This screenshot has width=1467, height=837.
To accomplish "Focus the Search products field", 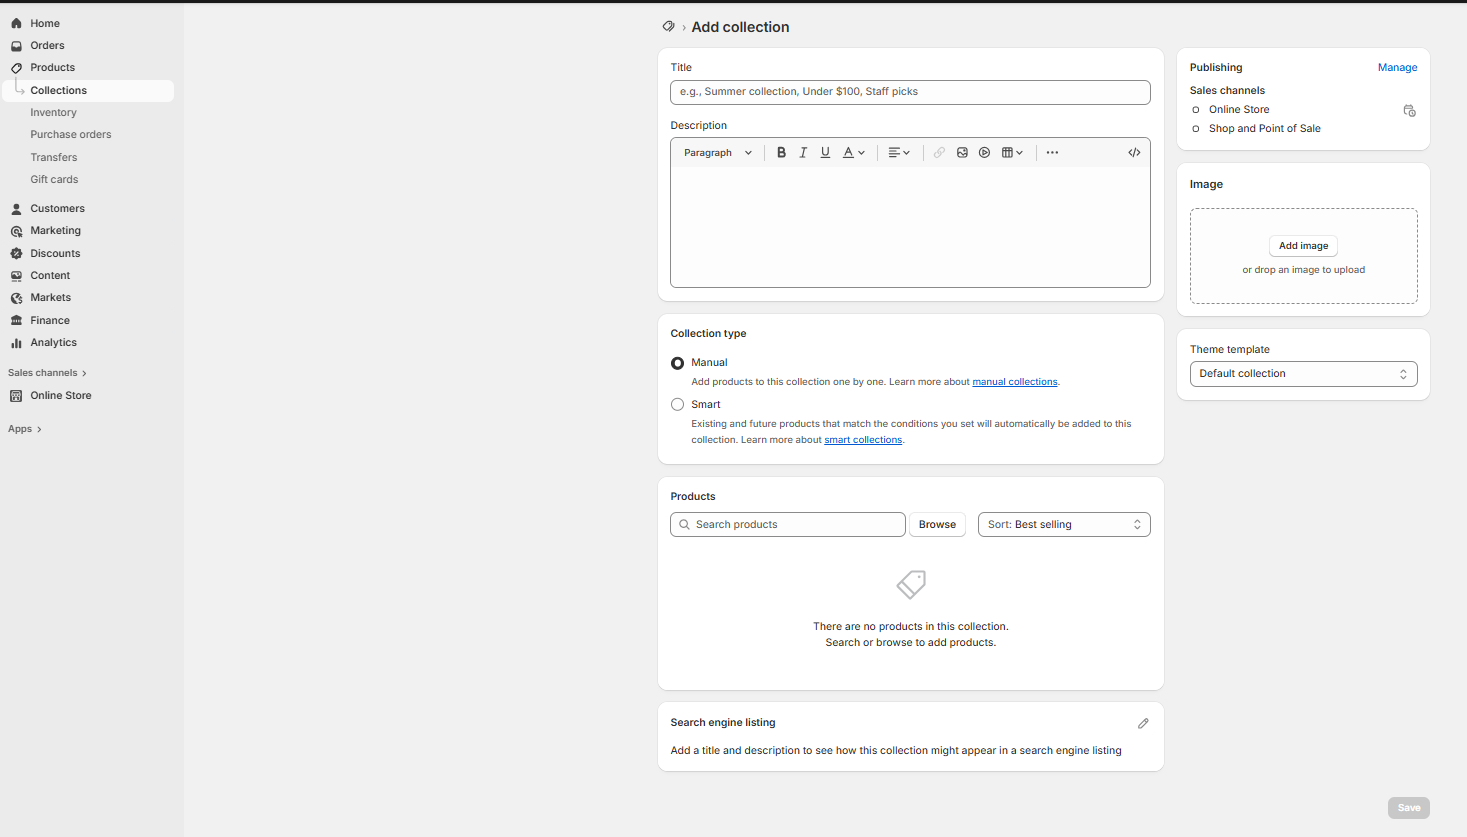I will (x=788, y=525).
